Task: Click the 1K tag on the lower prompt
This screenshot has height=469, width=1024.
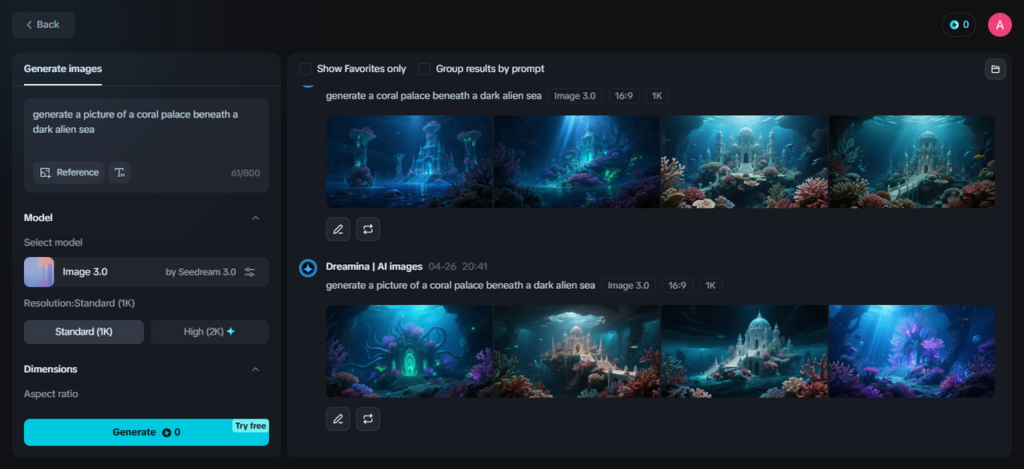Action: click(711, 285)
